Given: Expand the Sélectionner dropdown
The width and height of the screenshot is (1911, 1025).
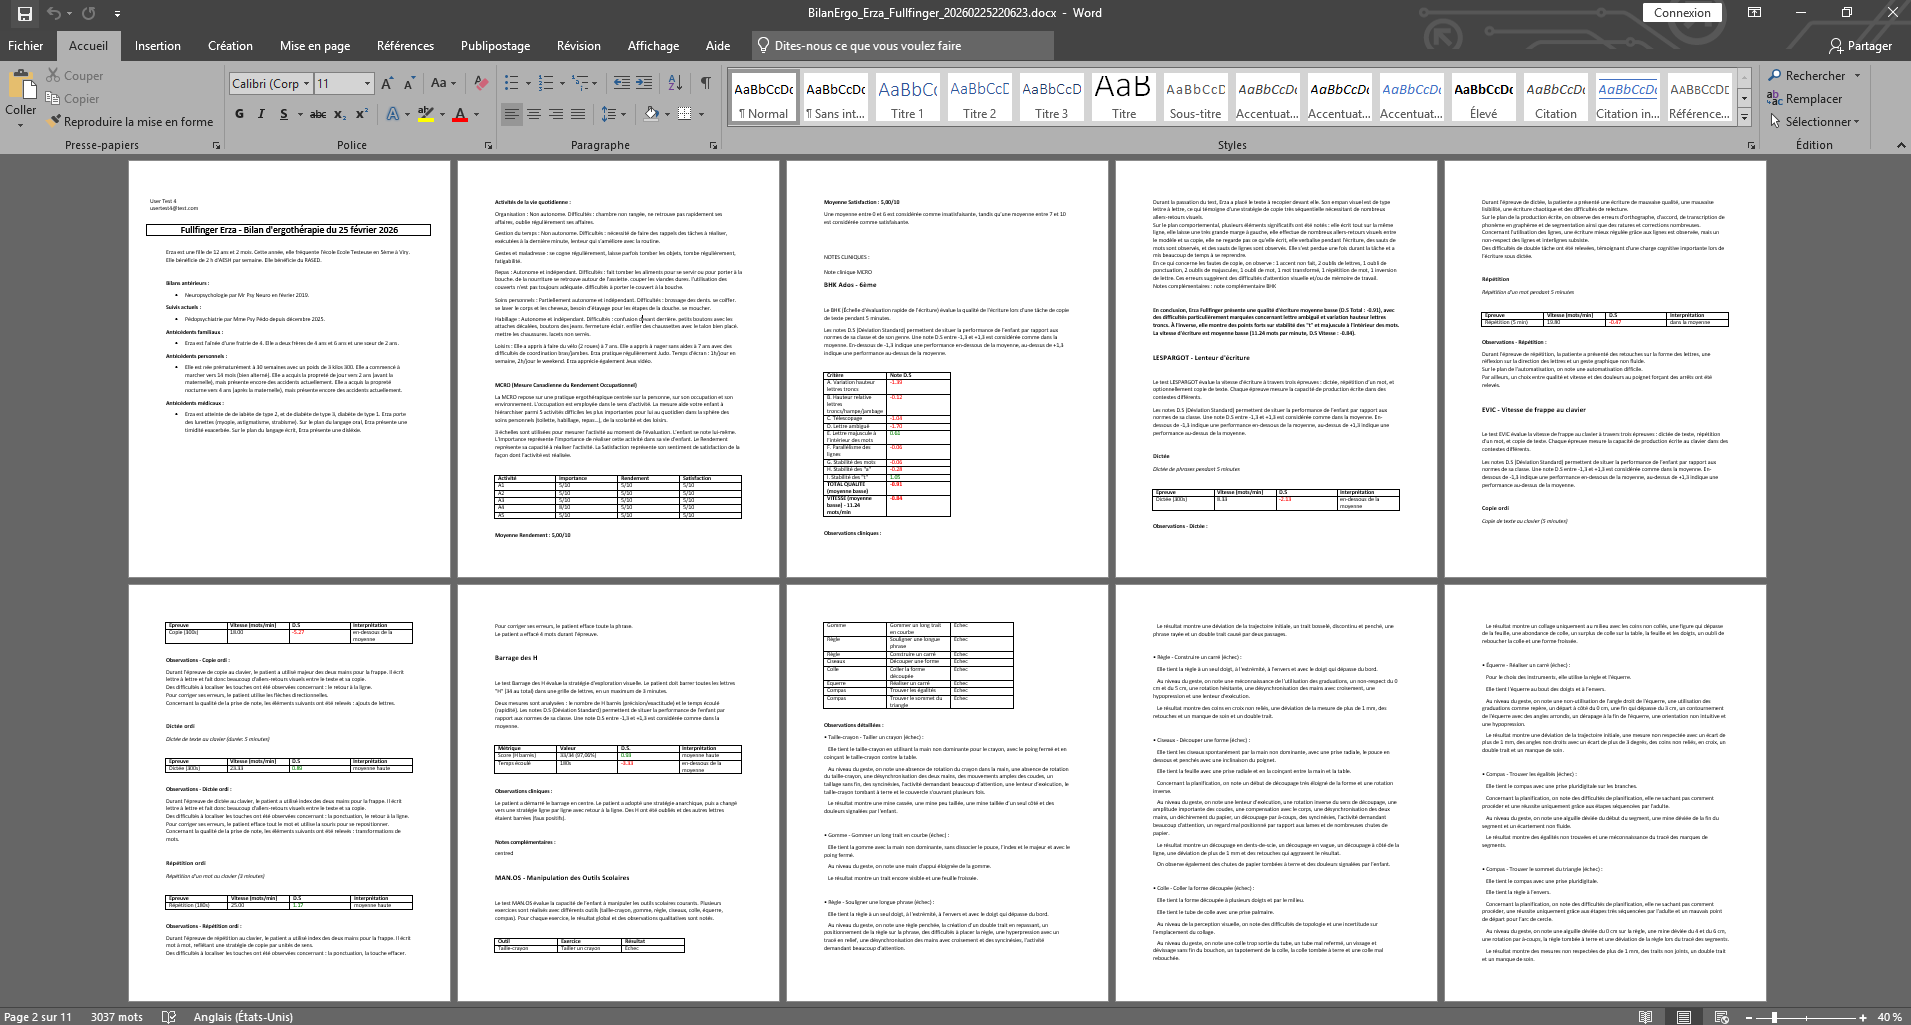Looking at the screenshot, I should 1814,122.
